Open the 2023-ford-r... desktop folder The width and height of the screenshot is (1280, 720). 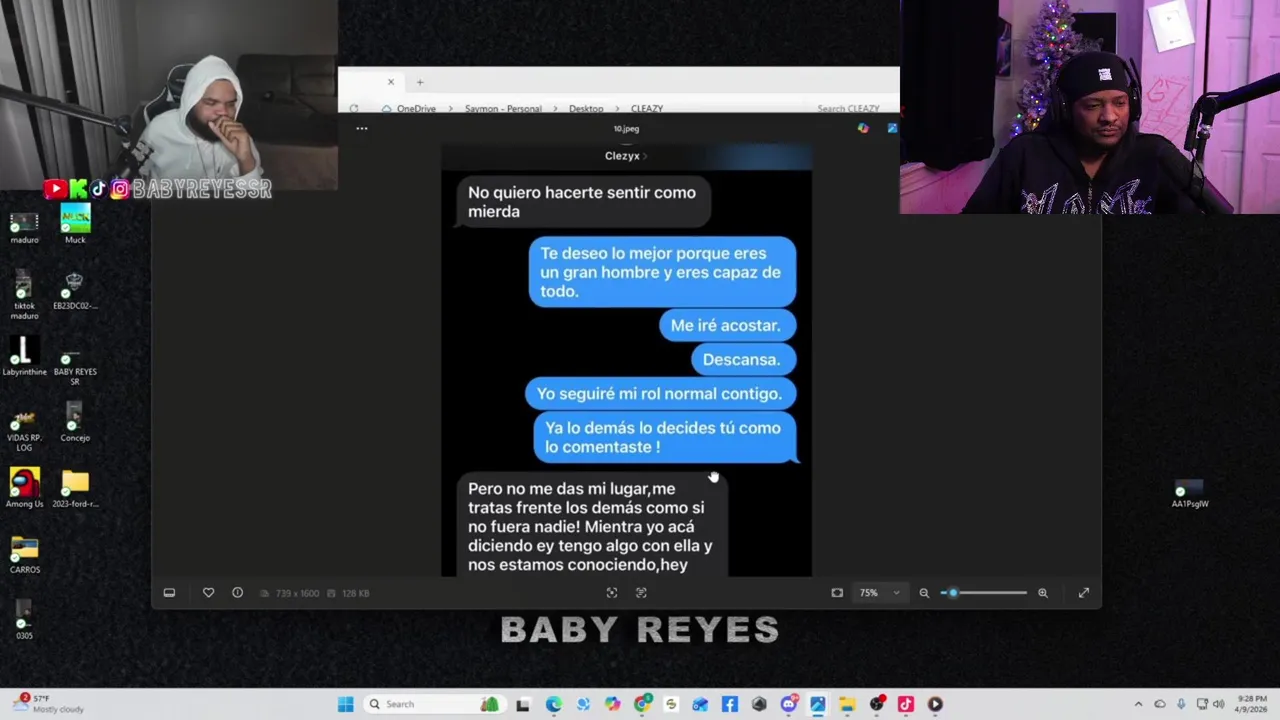tap(75, 490)
